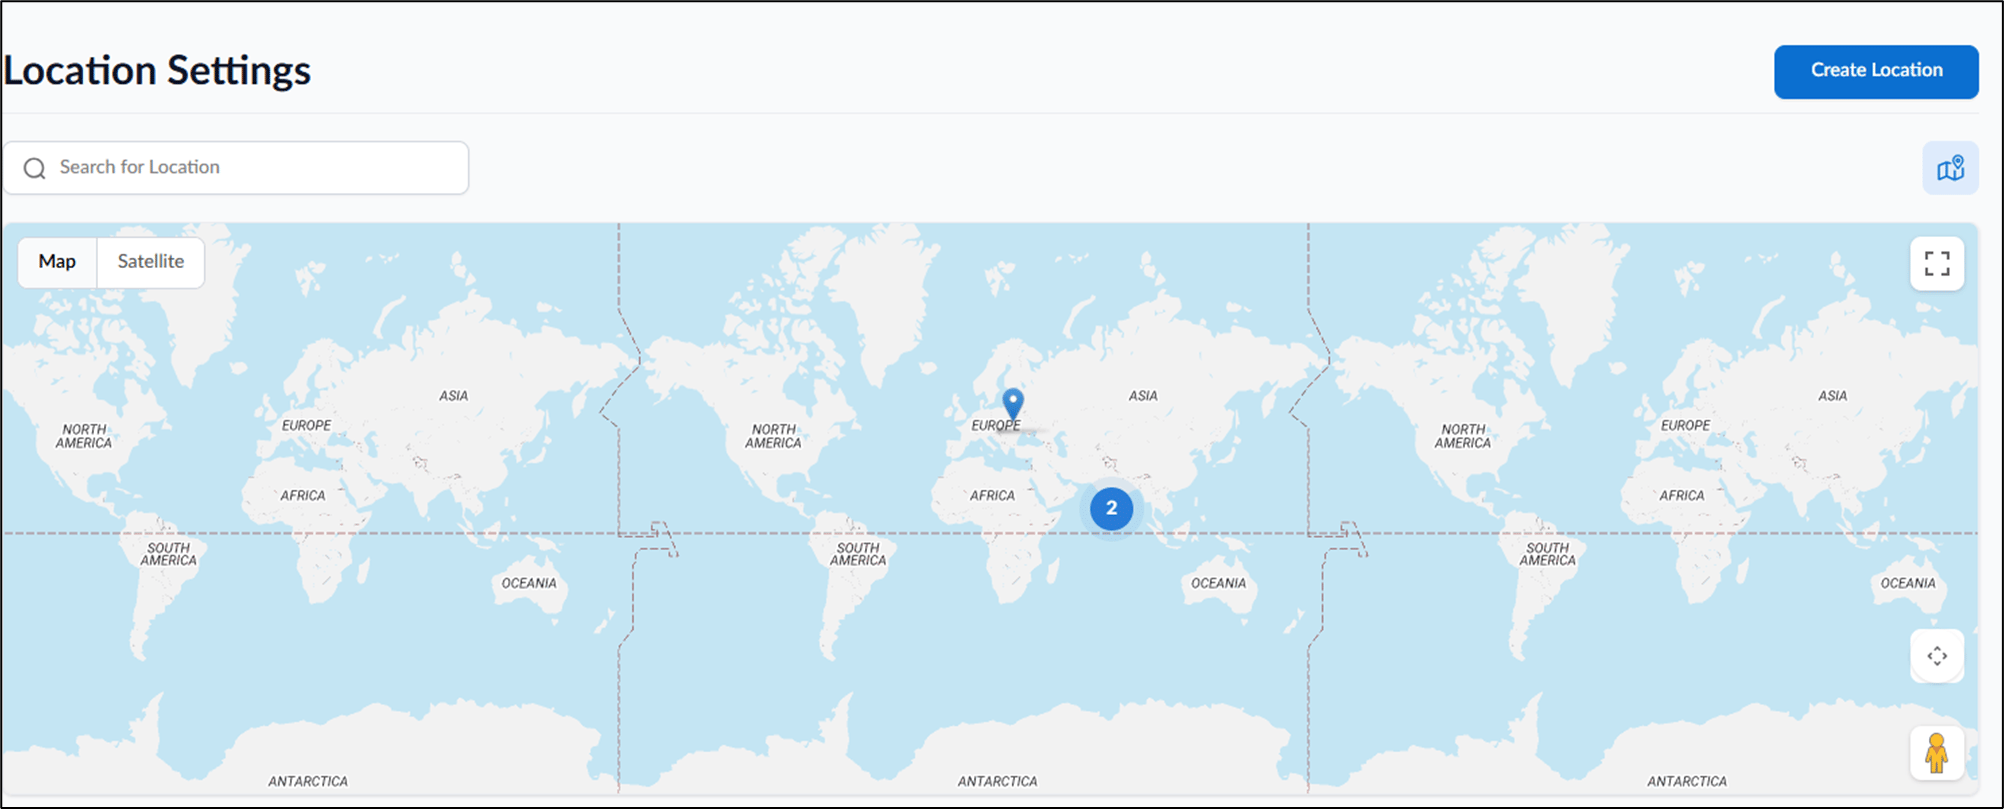
Task: Switch to Satellite view type
Action: point(151,262)
